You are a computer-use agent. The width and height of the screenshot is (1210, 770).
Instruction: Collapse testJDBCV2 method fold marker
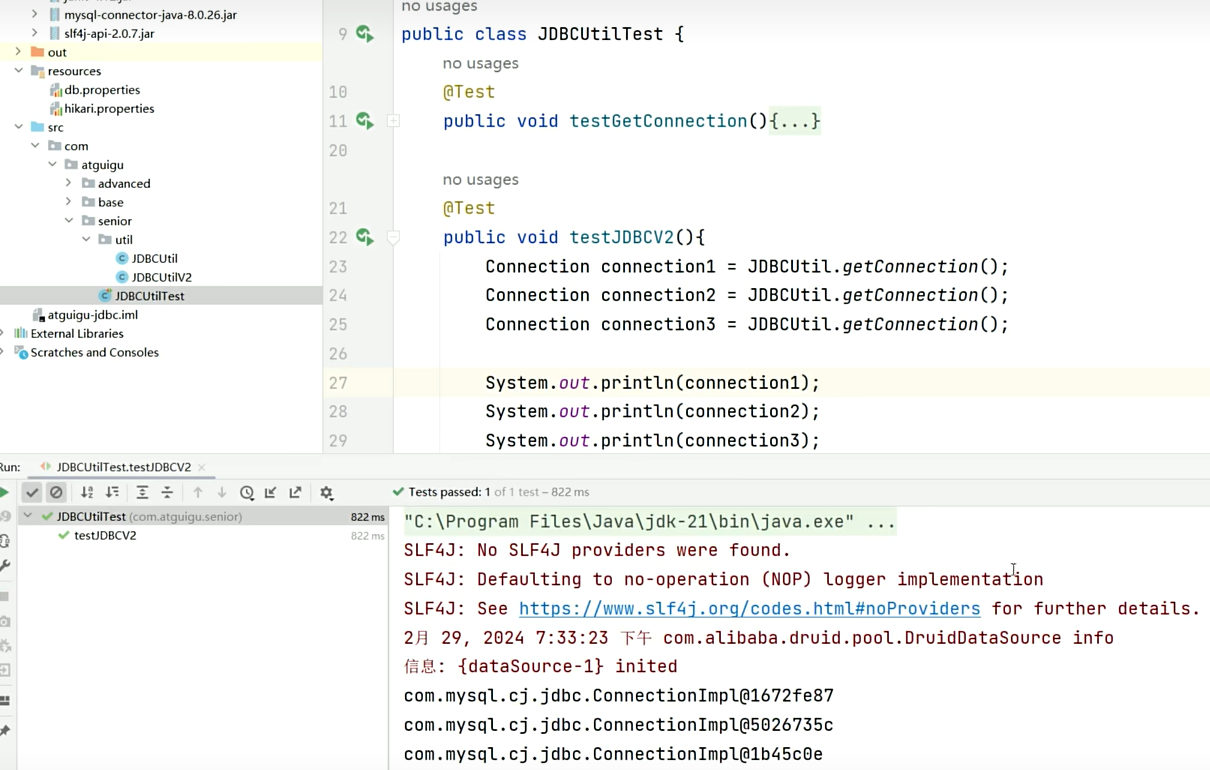(393, 237)
